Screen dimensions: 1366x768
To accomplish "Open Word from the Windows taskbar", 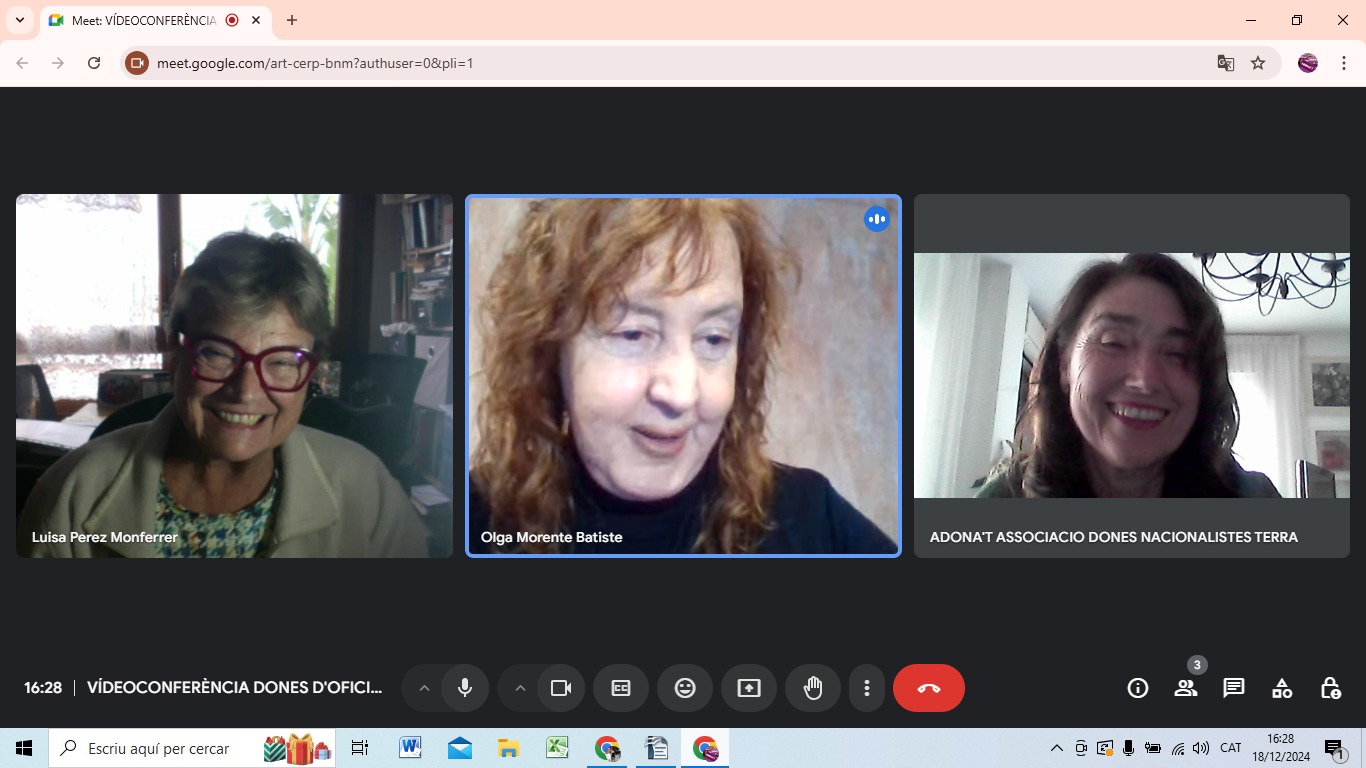I will (410, 748).
